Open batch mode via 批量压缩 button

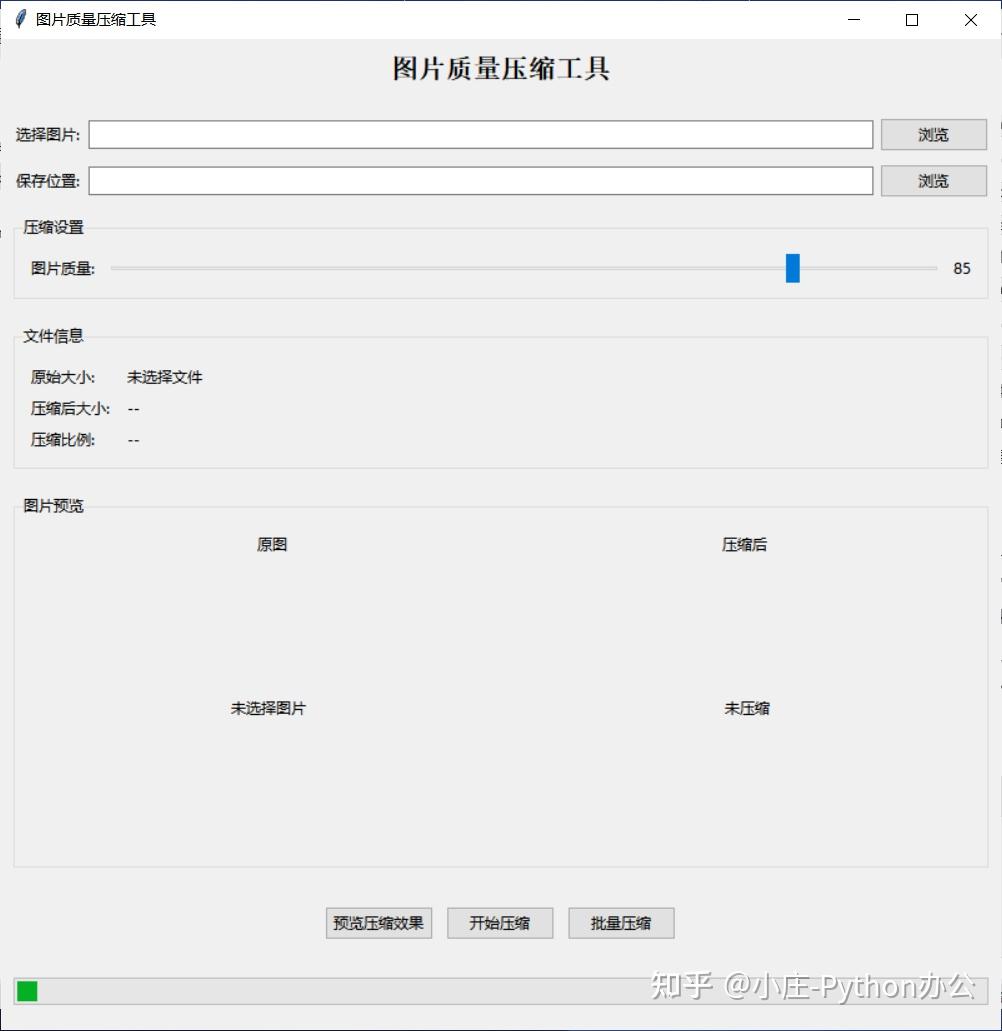point(621,922)
